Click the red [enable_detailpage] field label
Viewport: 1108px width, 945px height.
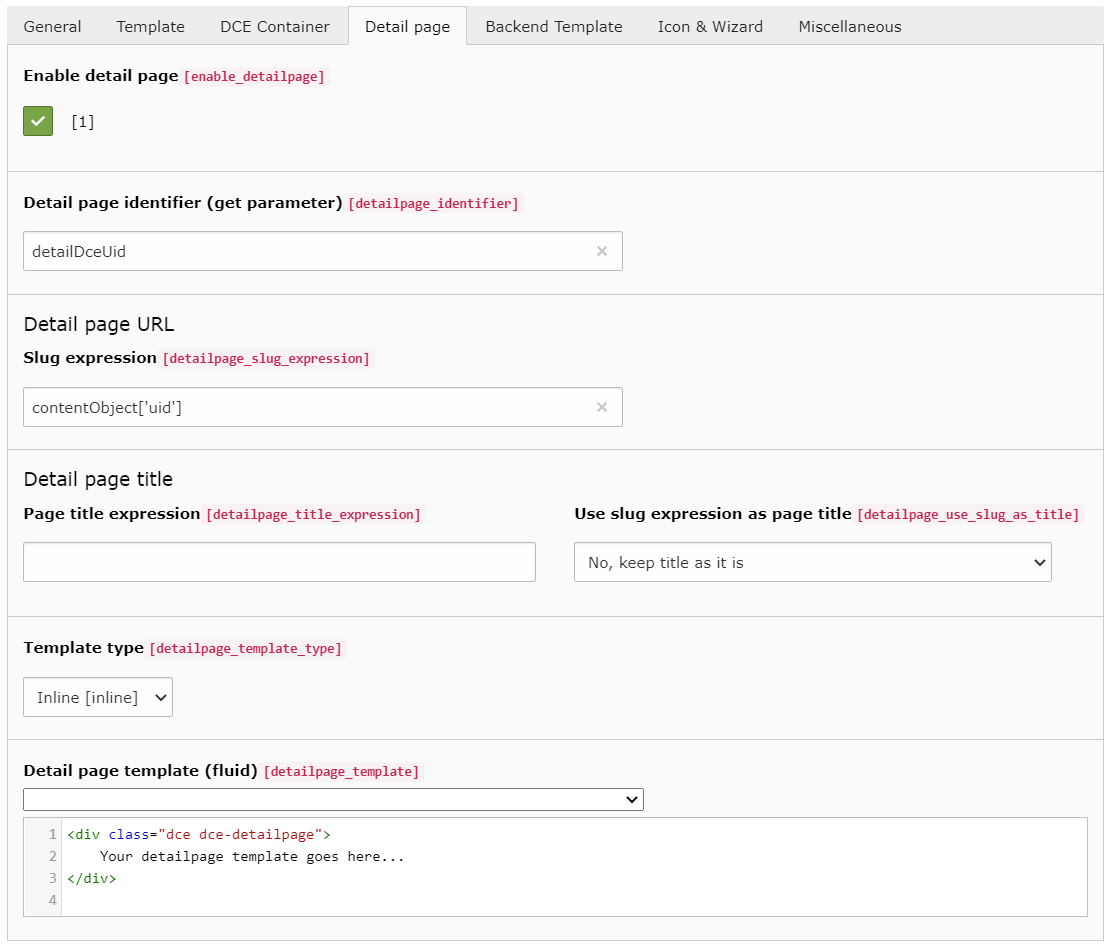point(254,76)
